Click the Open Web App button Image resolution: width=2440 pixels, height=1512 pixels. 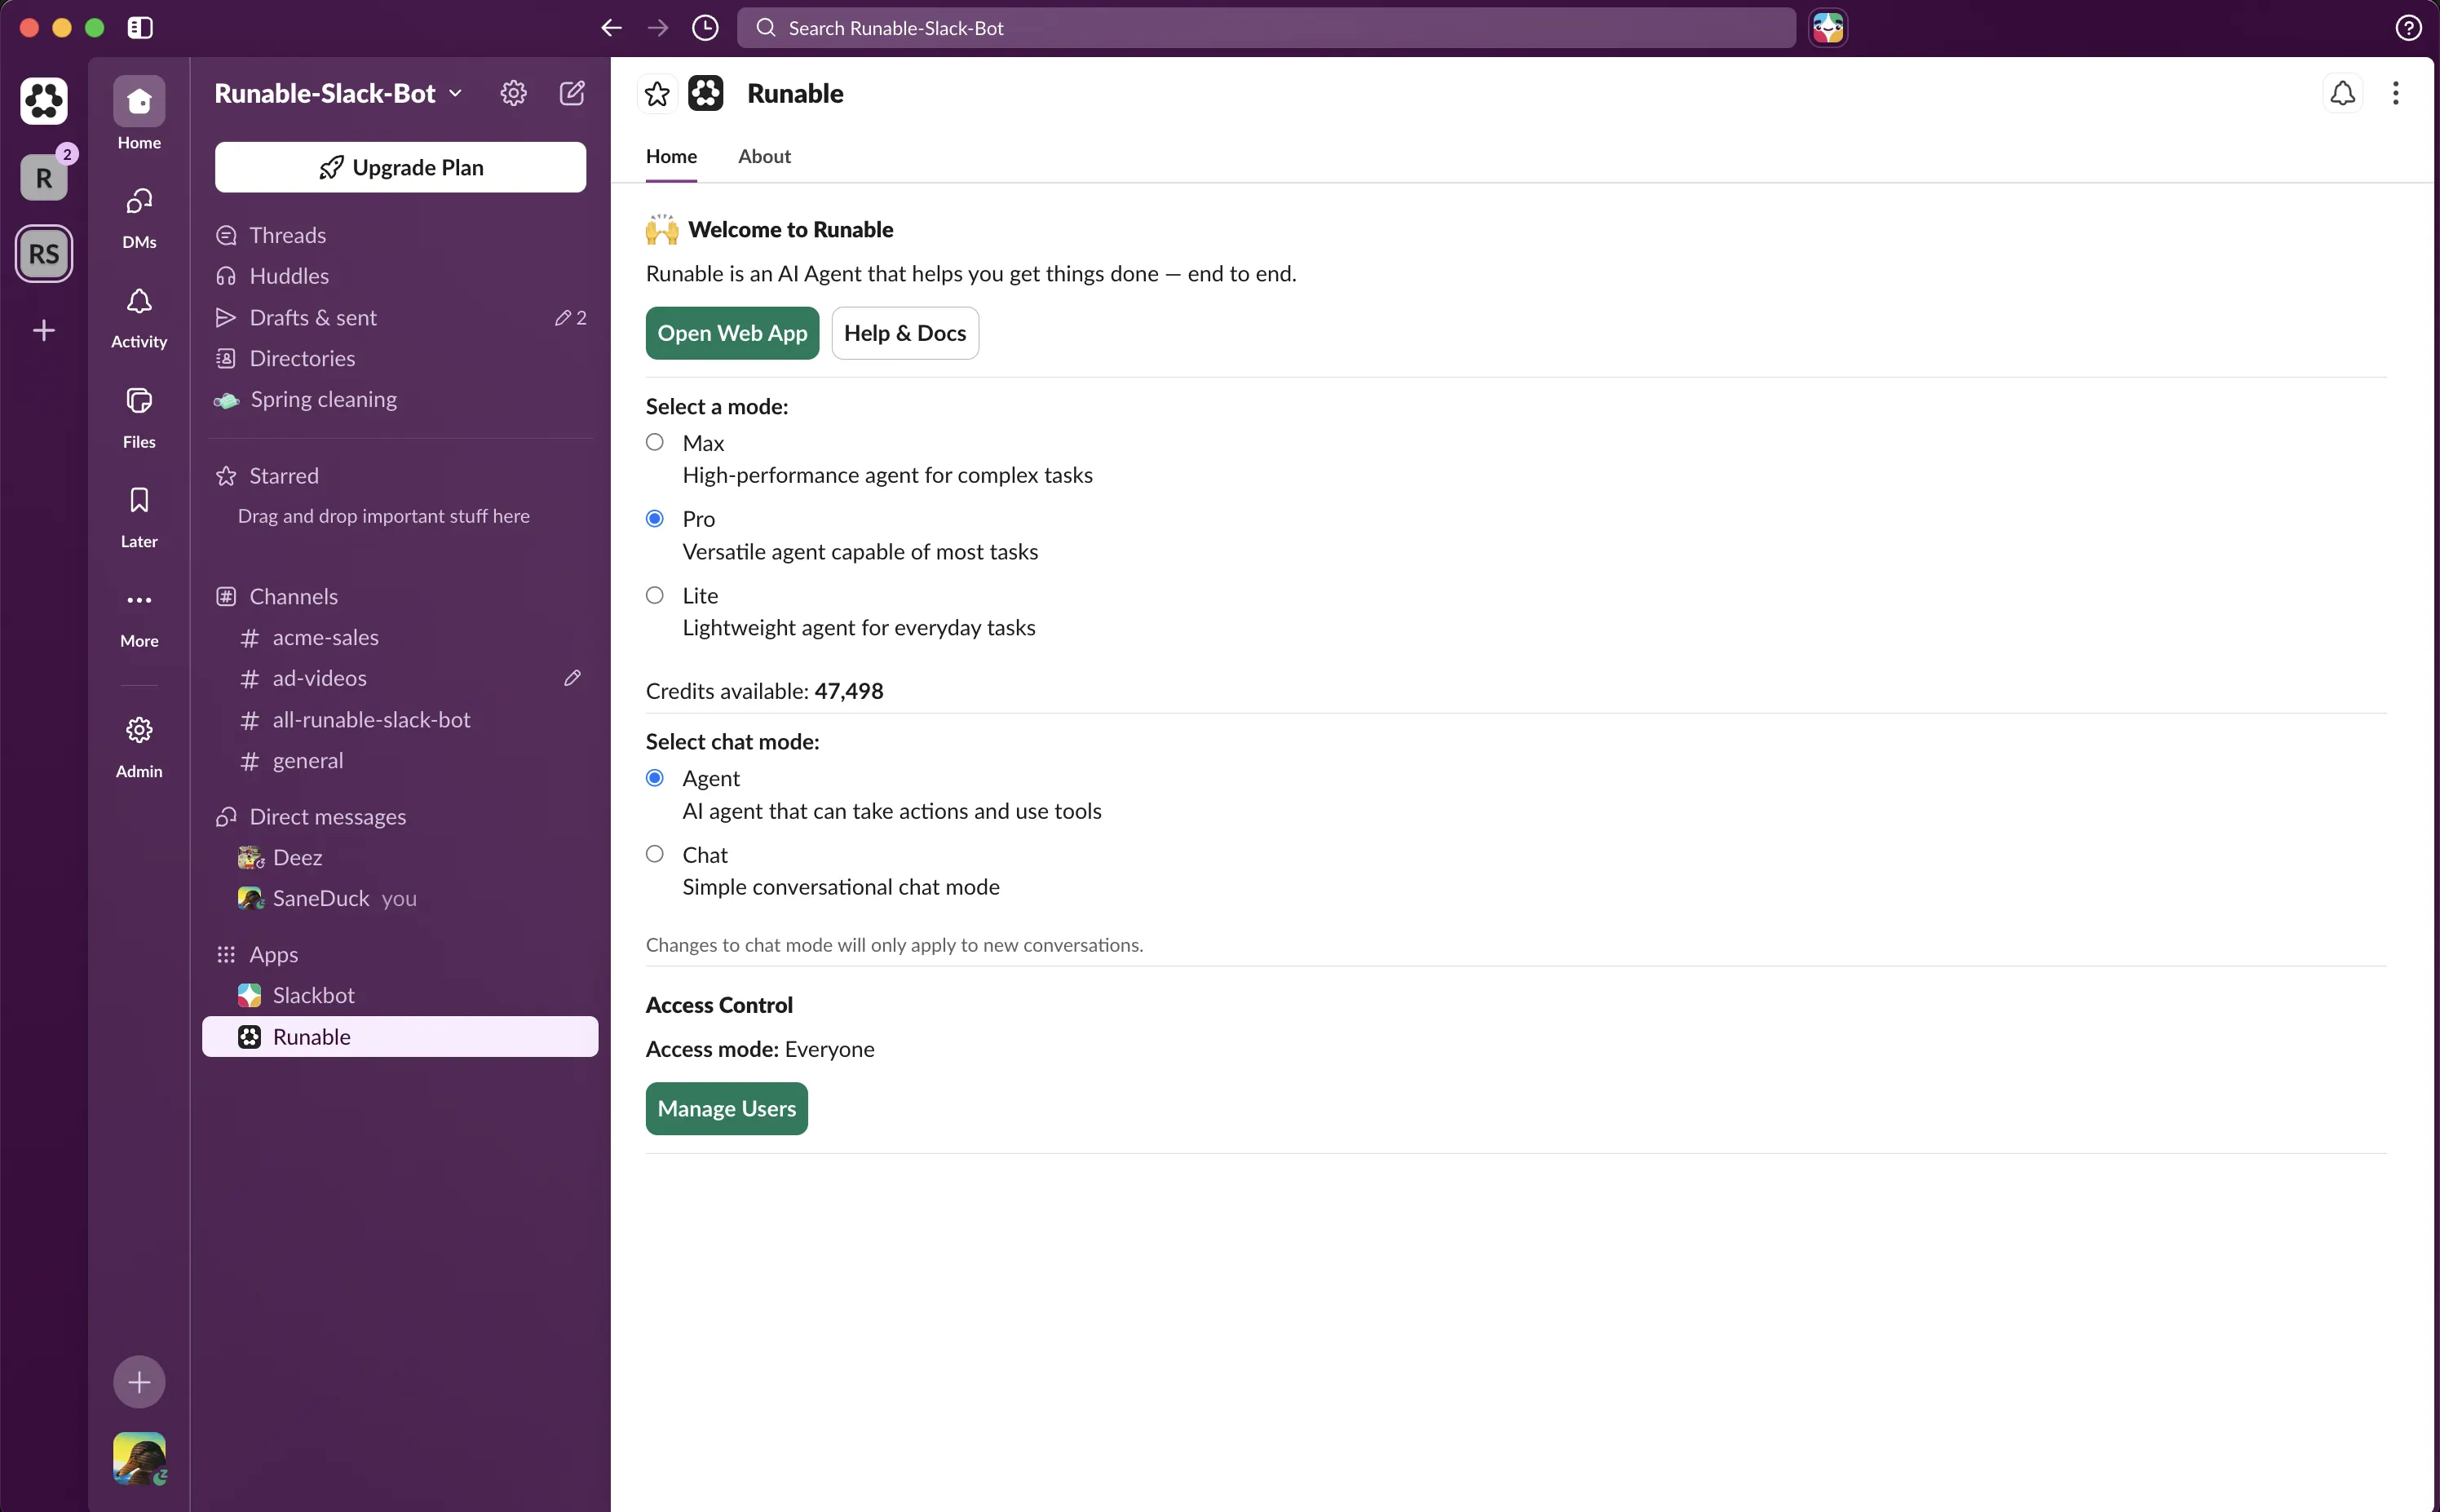tap(732, 333)
